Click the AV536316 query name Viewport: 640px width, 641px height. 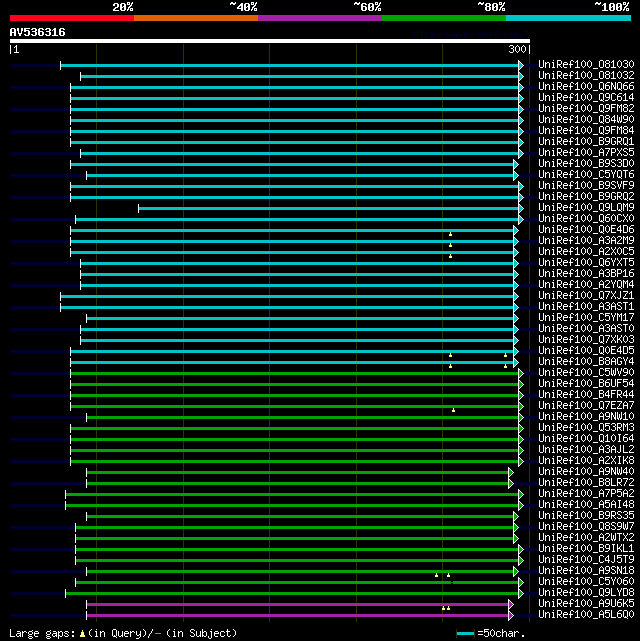click(37, 32)
